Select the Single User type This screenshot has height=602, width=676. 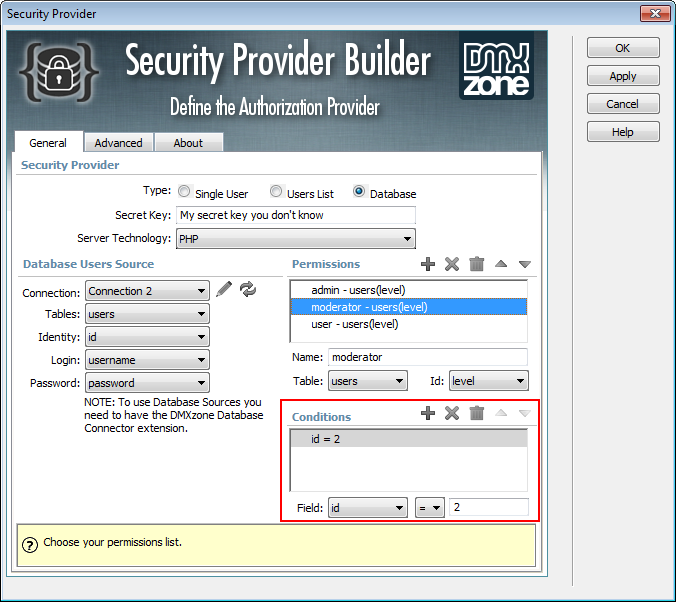(x=184, y=191)
